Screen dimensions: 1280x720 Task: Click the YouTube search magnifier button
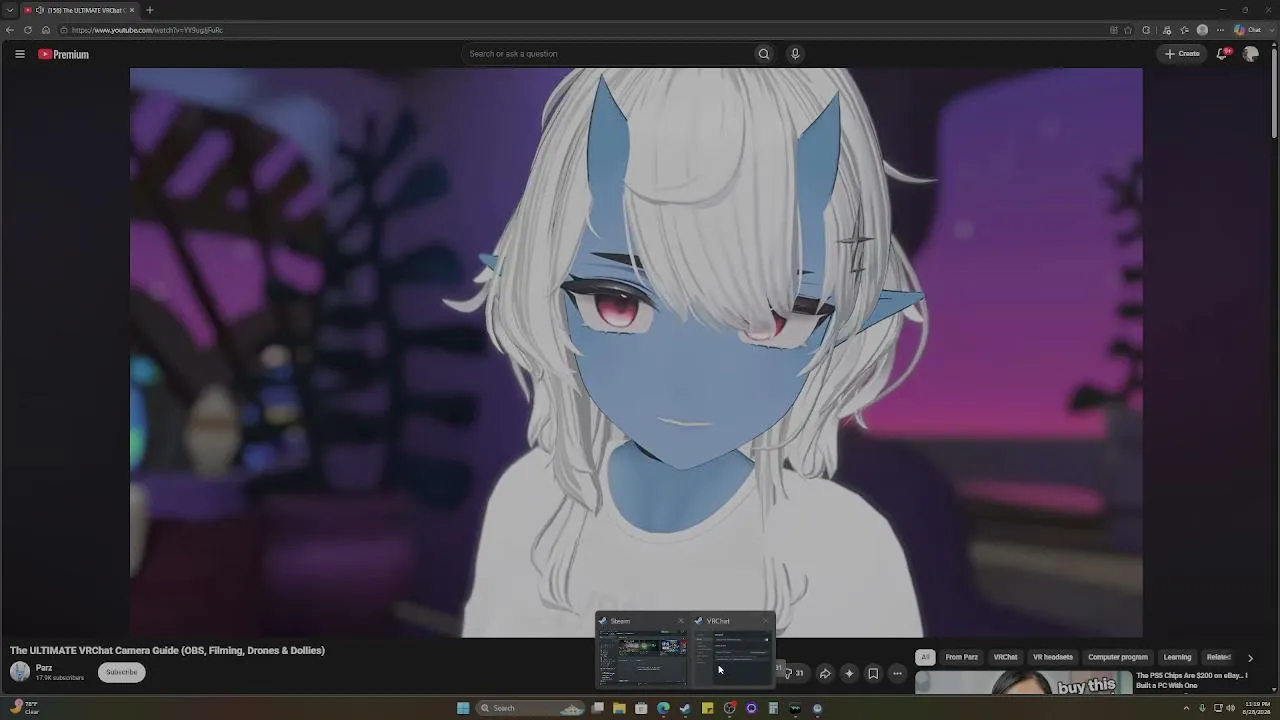click(x=764, y=54)
